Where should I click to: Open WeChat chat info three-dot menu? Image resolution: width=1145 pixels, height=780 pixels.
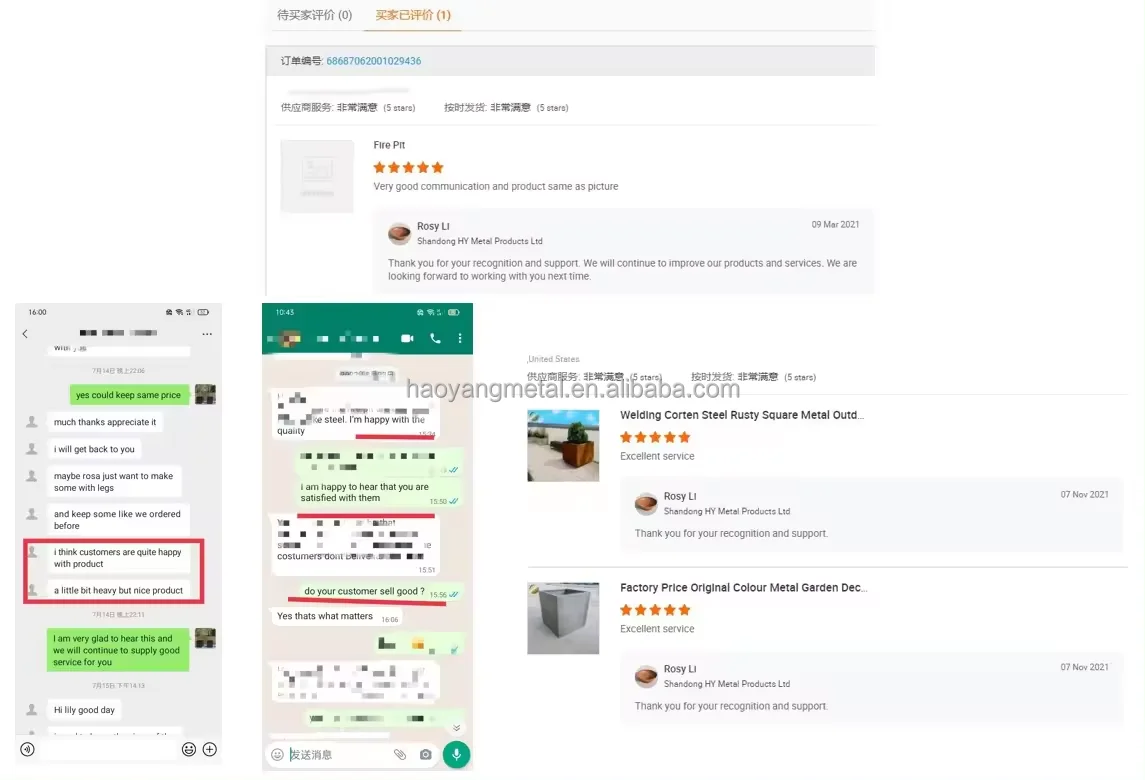coord(207,334)
